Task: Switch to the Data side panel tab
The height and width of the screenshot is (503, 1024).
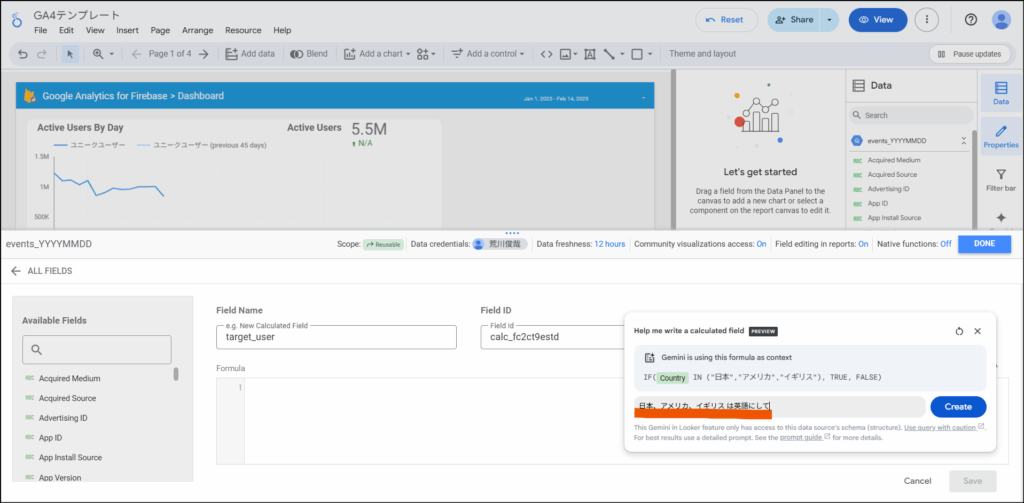Action: [x=1000, y=93]
